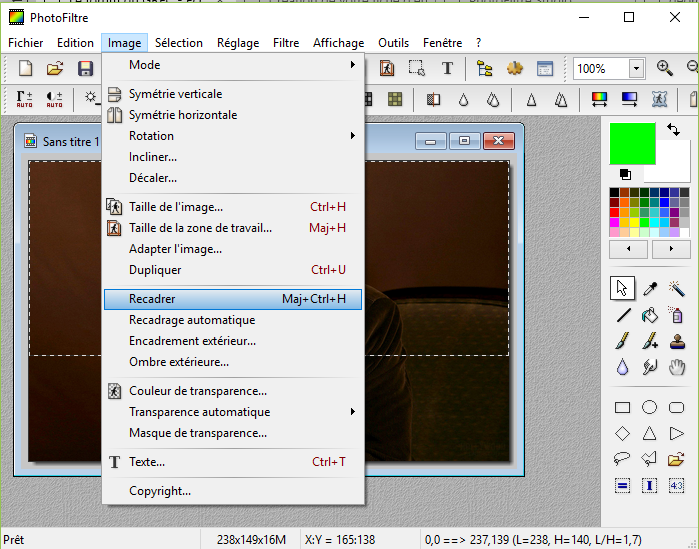Click the zoom in magnifier icon
This screenshot has width=699, height=549.
[665, 68]
